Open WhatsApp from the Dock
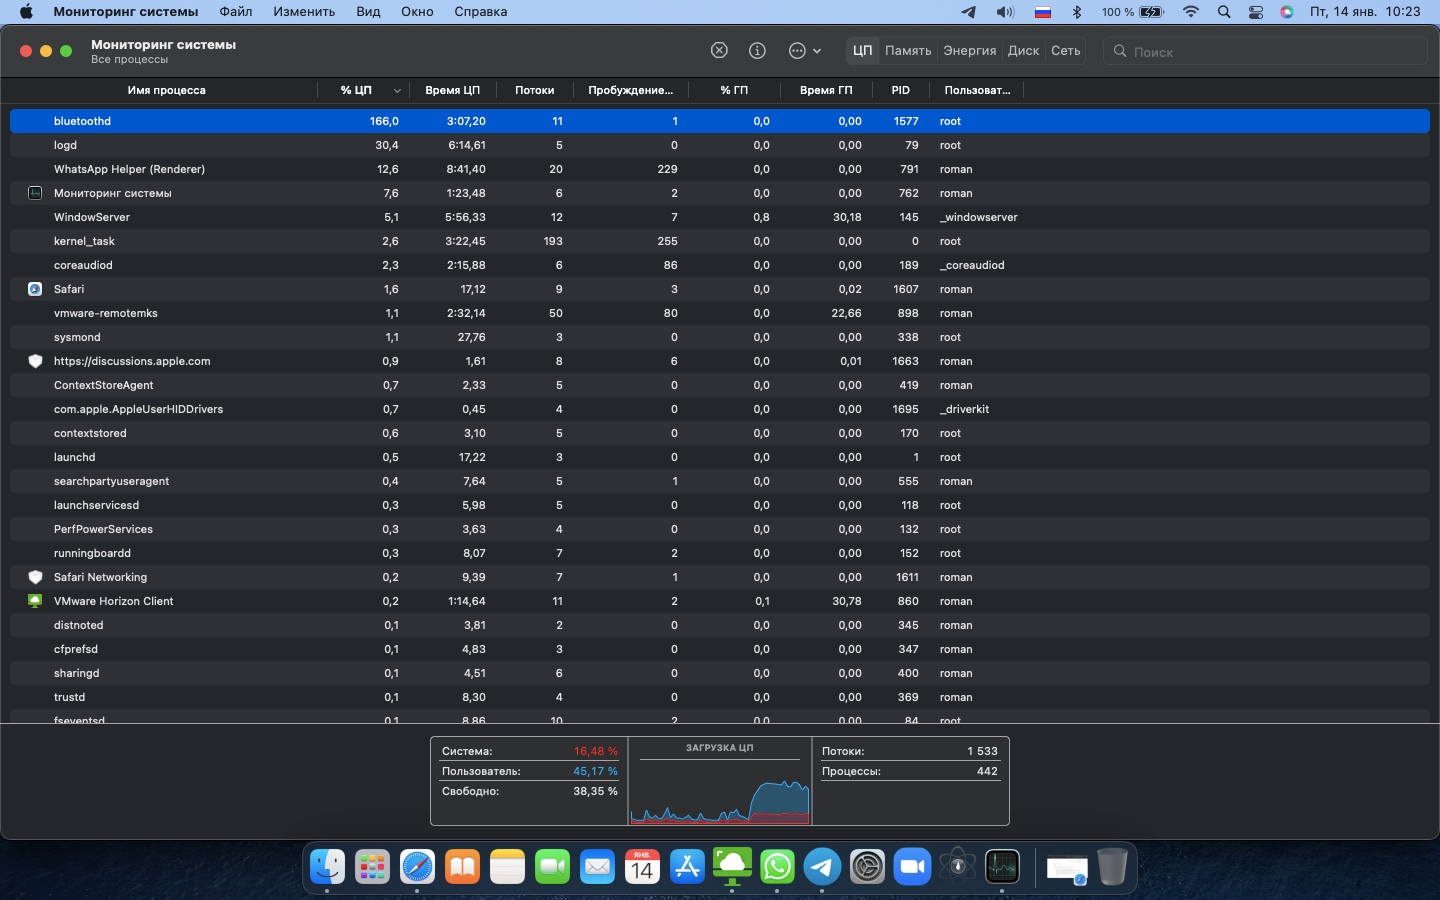Viewport: 1440px width, 900px height. [x=777, y=866]
